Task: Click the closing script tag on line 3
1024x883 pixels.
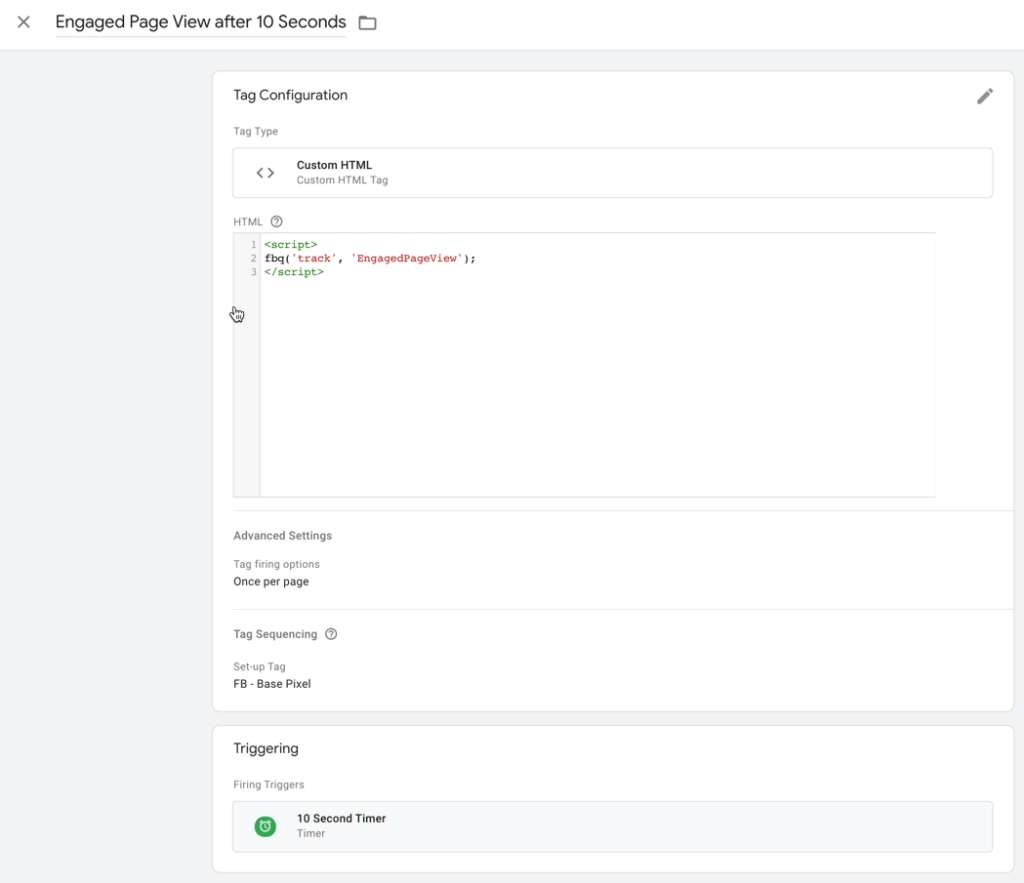Action: coord(294,271)
